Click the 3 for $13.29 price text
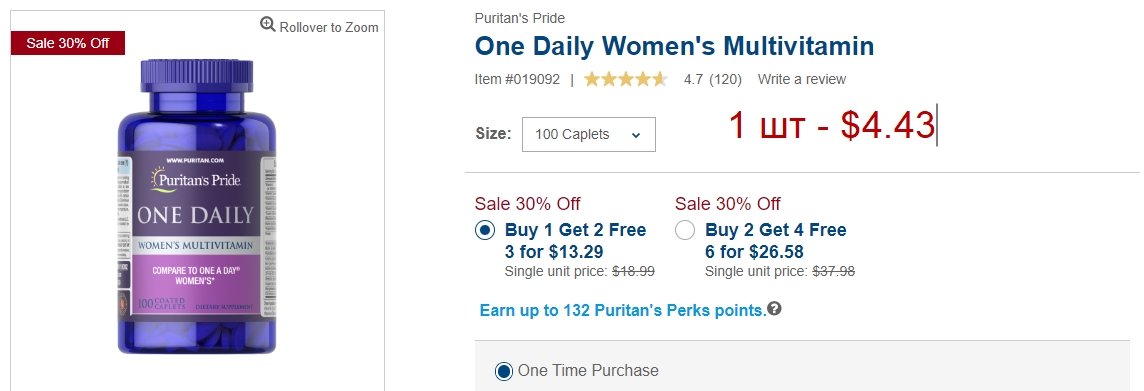This screenshot has width=1144, height=391. click(554, 252)
